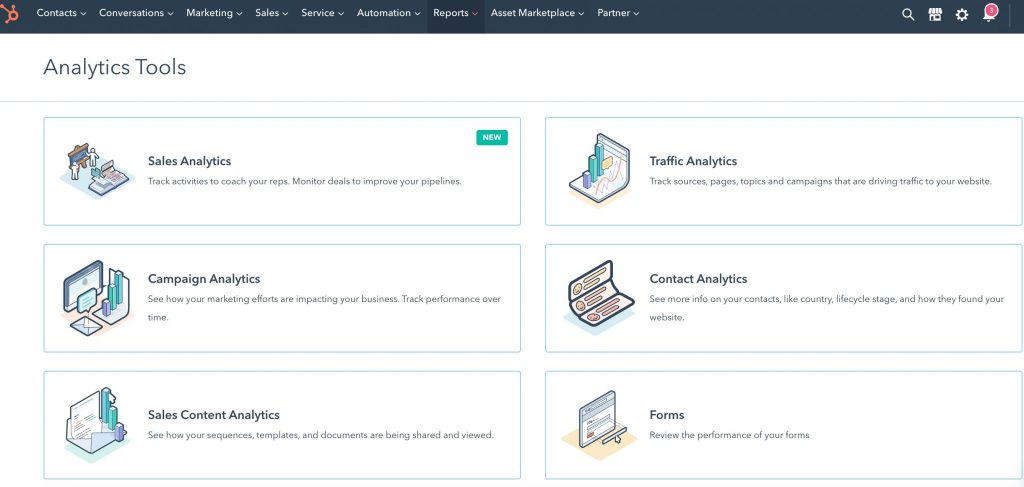Expand the Reports menu chevron
Viewport: 1024px width, 487px height.
(x=475, y=14)
